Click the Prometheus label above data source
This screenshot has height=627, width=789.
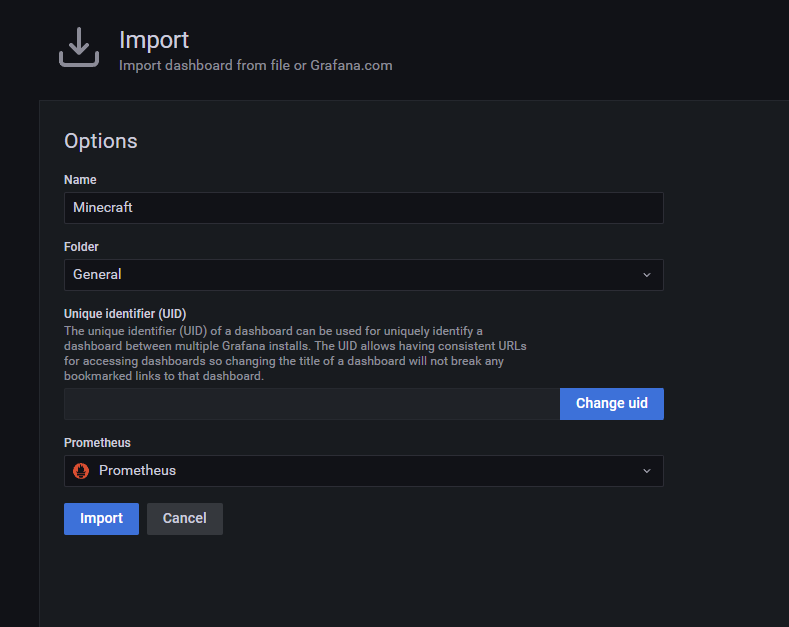coord(97,443)
